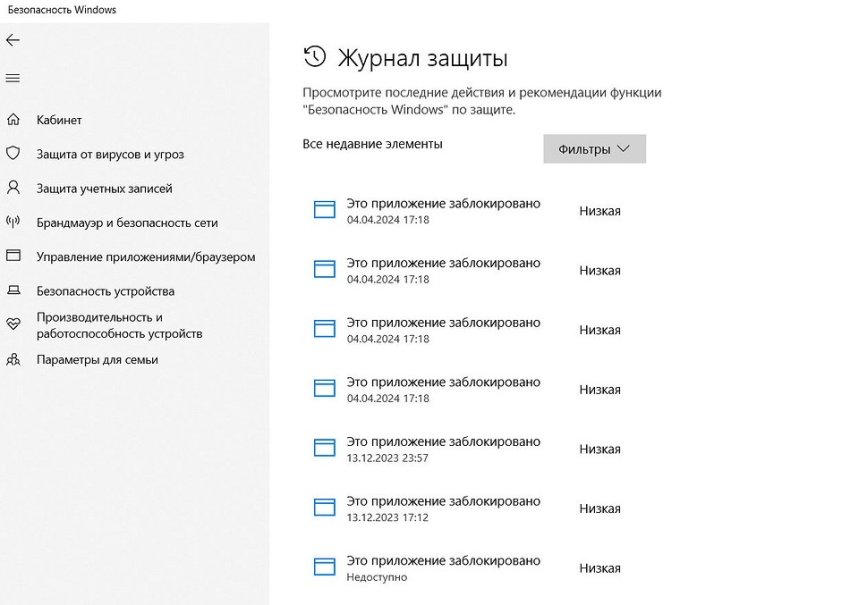Expand the blocked app entry from 13.12.2023 23:57
Screen dimensions: 850x605
[443, 448]
